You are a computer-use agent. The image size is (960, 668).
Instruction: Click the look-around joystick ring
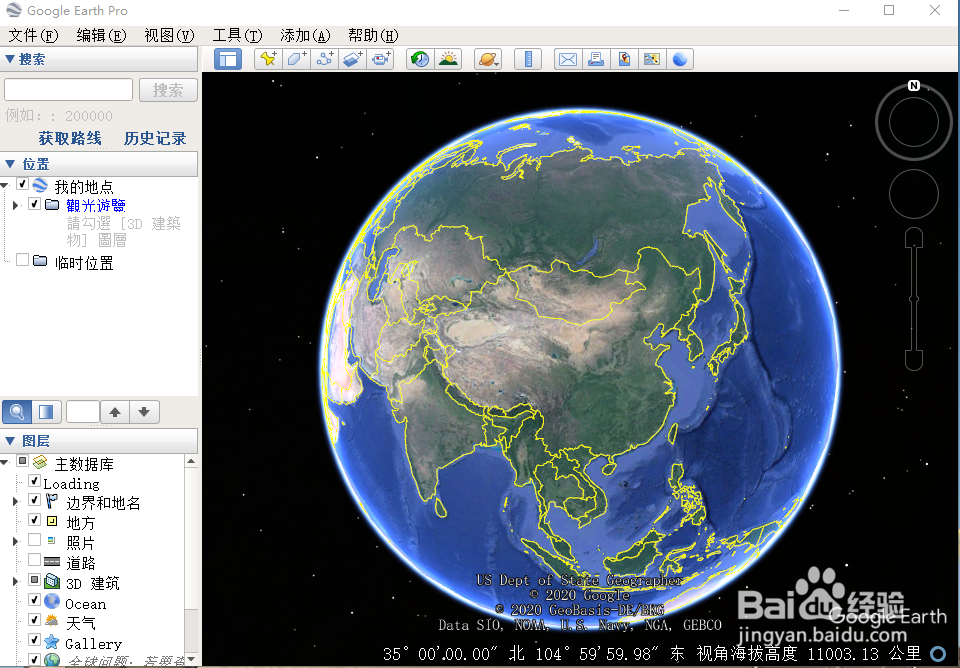click(x=913, y=122)
